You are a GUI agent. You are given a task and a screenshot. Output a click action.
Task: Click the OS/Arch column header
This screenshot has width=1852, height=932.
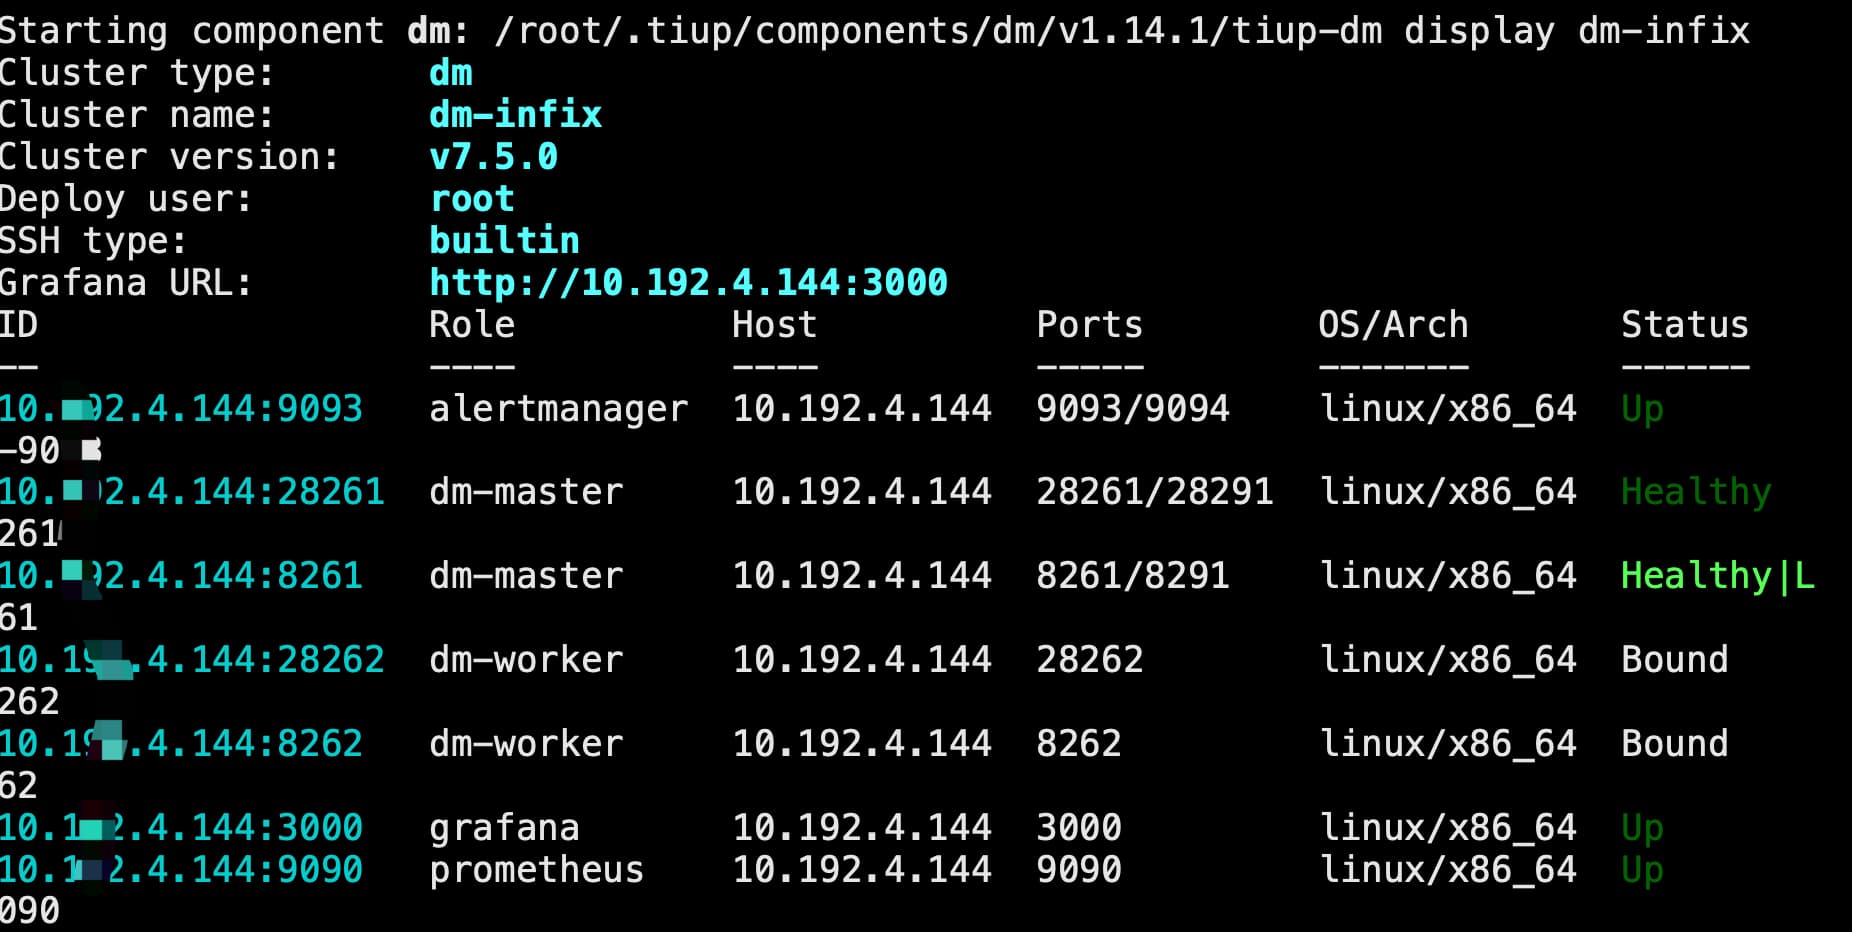pos(1393,325)
